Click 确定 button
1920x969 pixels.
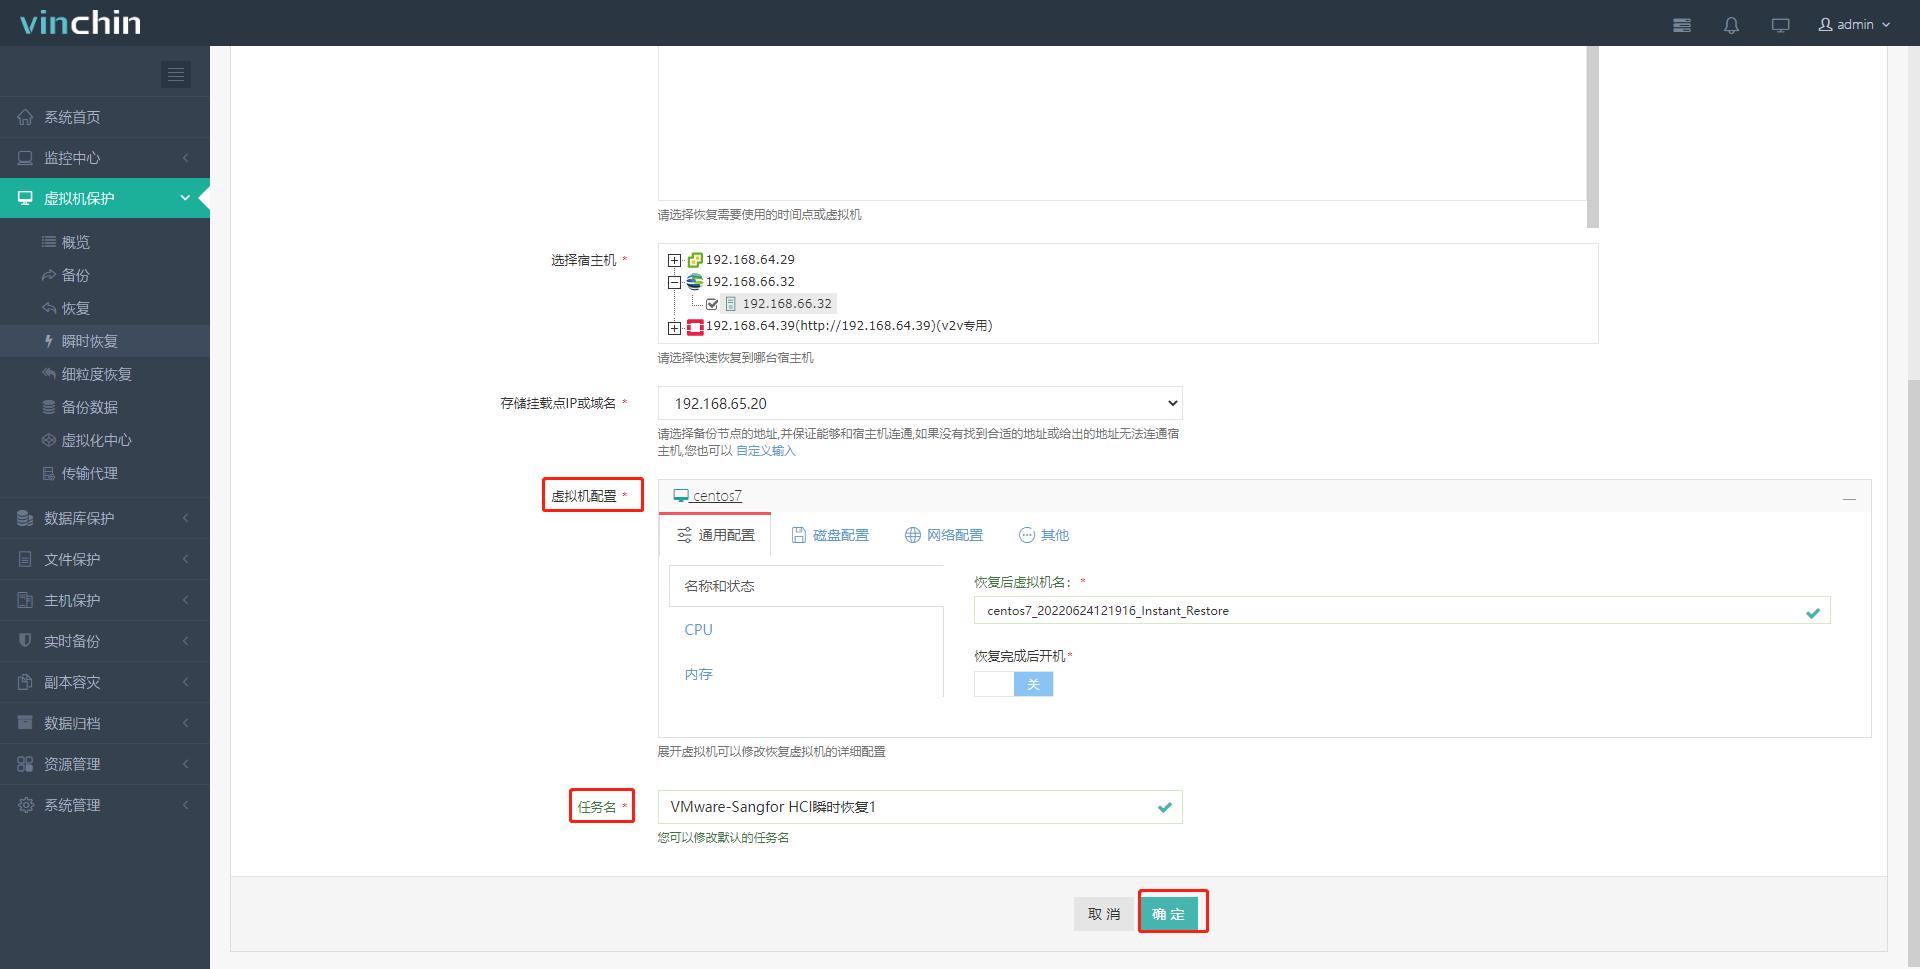1168,914
